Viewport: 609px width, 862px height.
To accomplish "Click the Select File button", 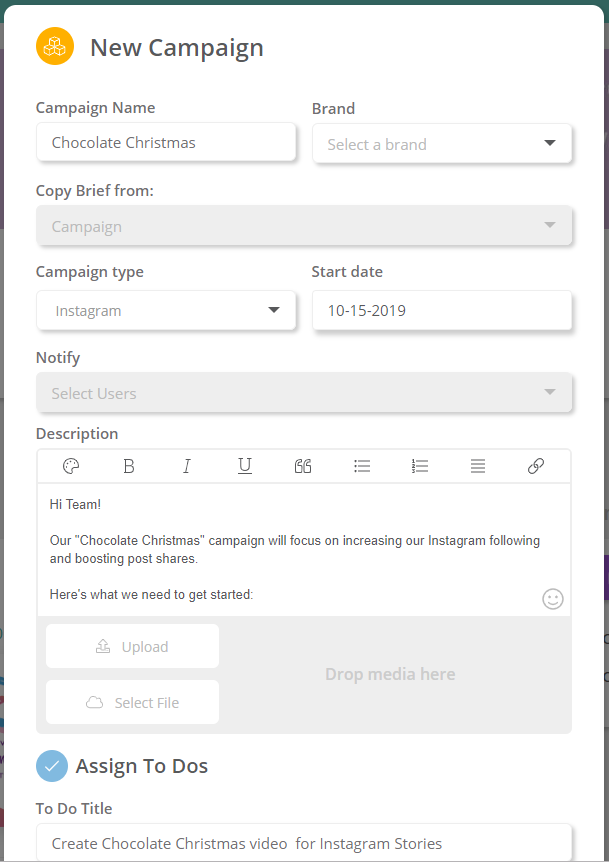I will (132, 702).
